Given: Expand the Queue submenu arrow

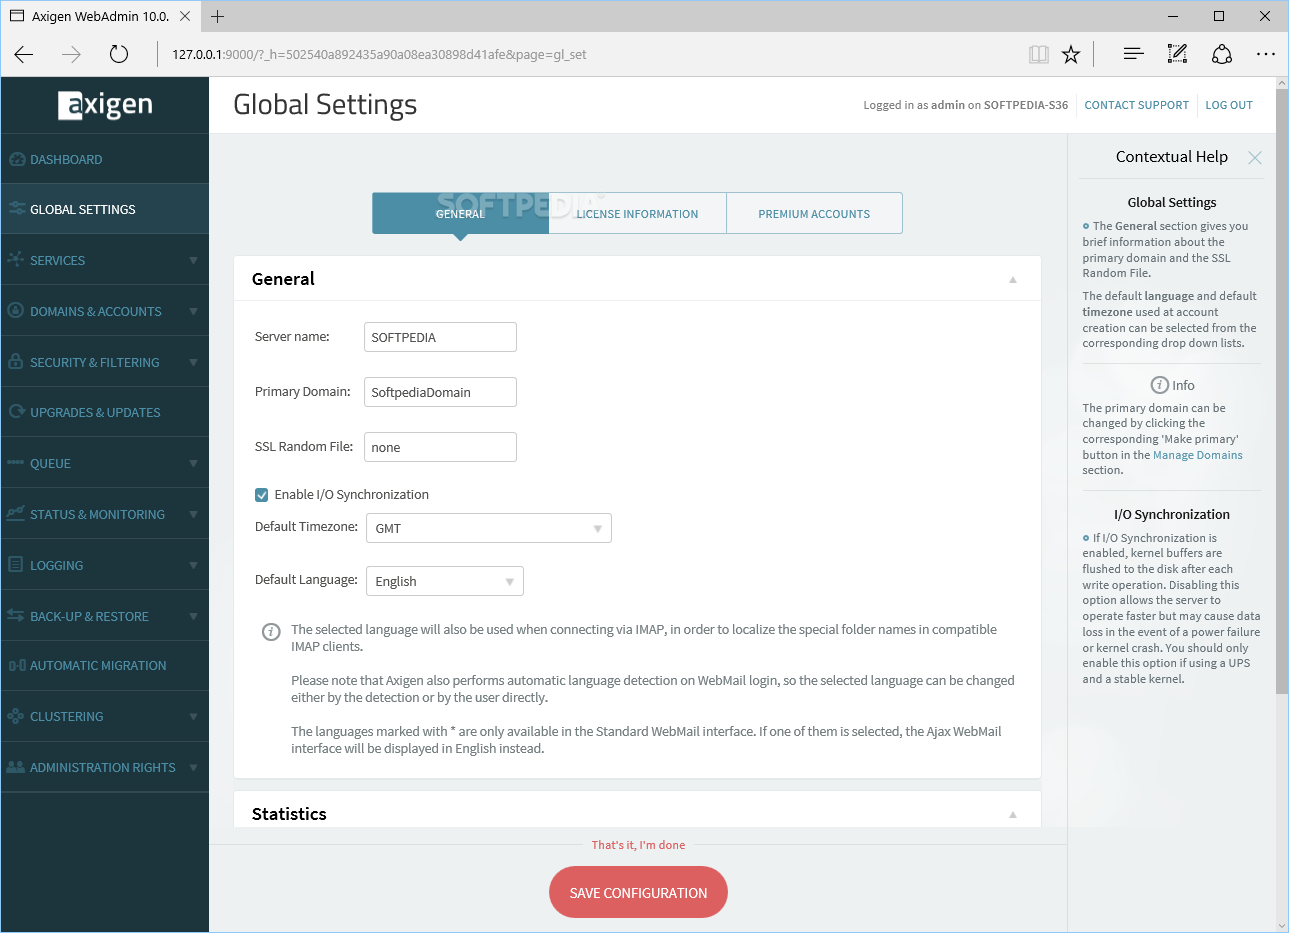Looking at the screenshot, I should tap(193, 463).
